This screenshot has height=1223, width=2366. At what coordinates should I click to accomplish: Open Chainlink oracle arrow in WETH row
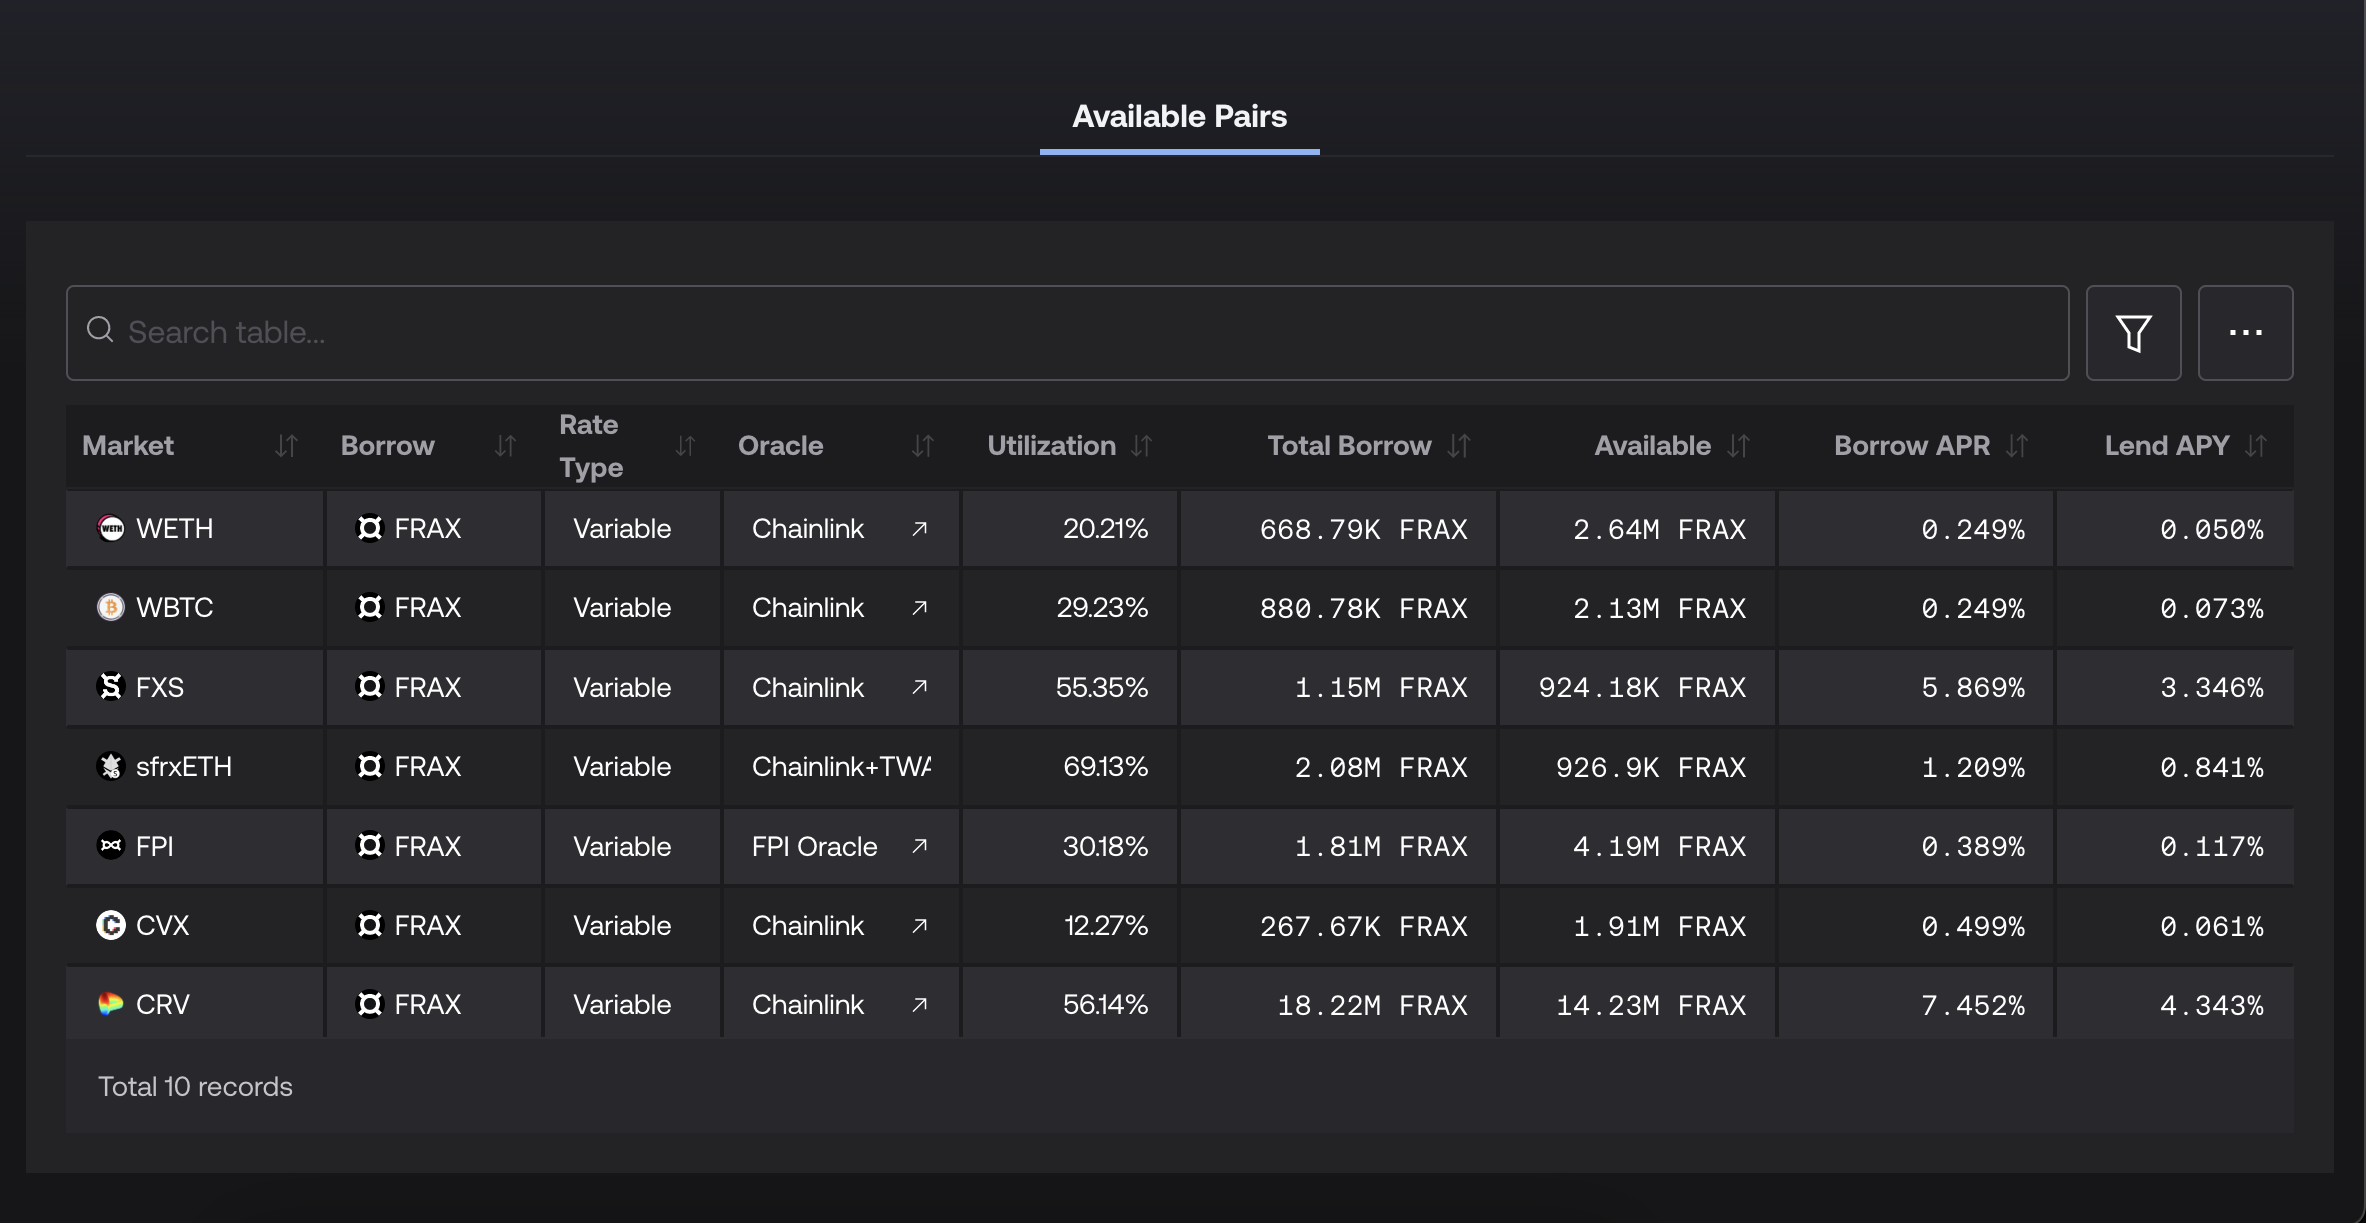pos(920,528)
